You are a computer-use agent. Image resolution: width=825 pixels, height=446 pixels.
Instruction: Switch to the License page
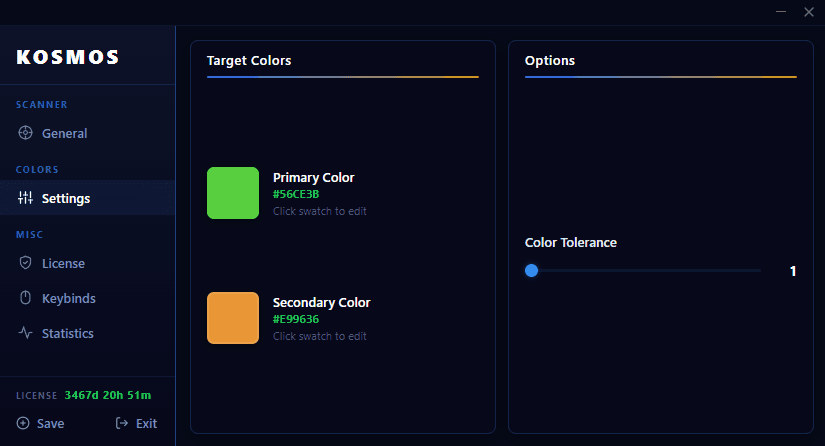pyautogui.click(x=63, y=263)
